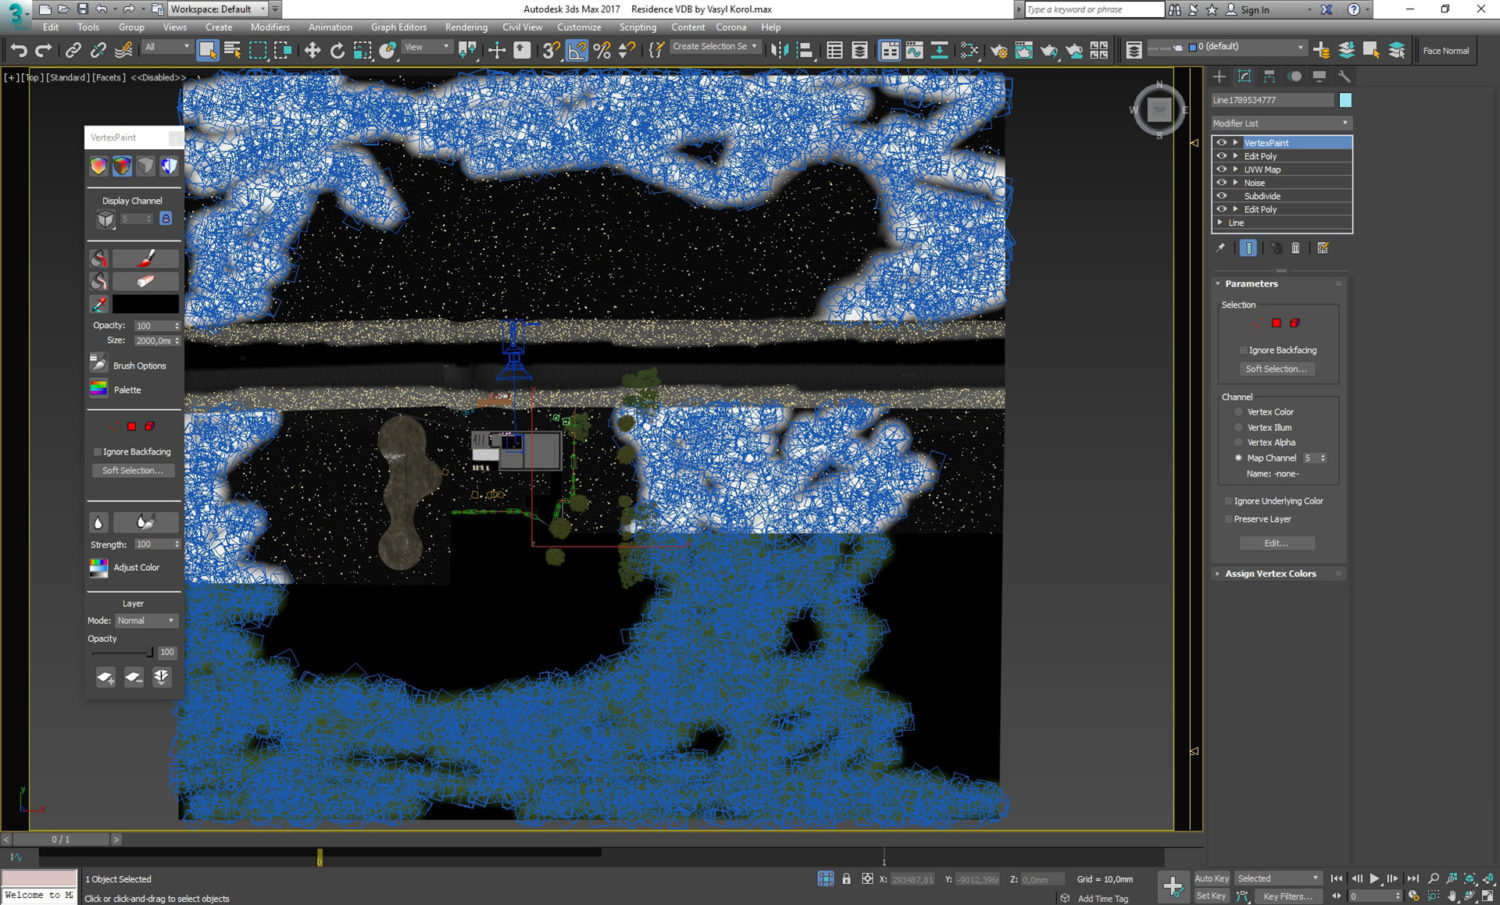Check the Preserve Layer checkbox

(x=1229, y=518)
